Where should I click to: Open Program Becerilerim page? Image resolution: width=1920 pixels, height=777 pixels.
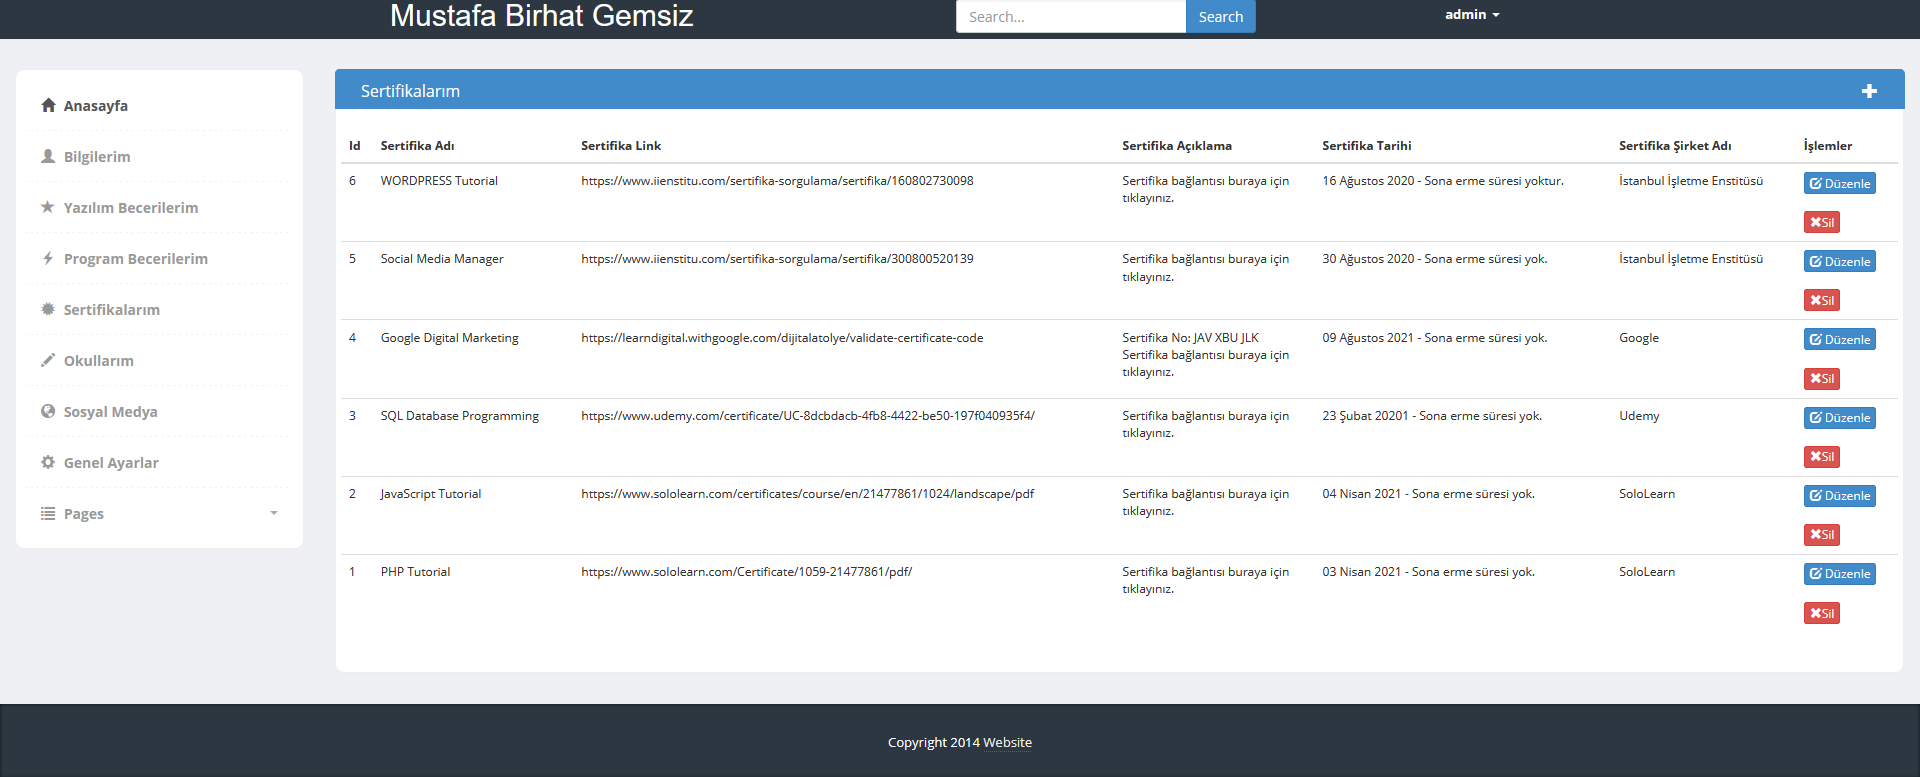point(136,259)
